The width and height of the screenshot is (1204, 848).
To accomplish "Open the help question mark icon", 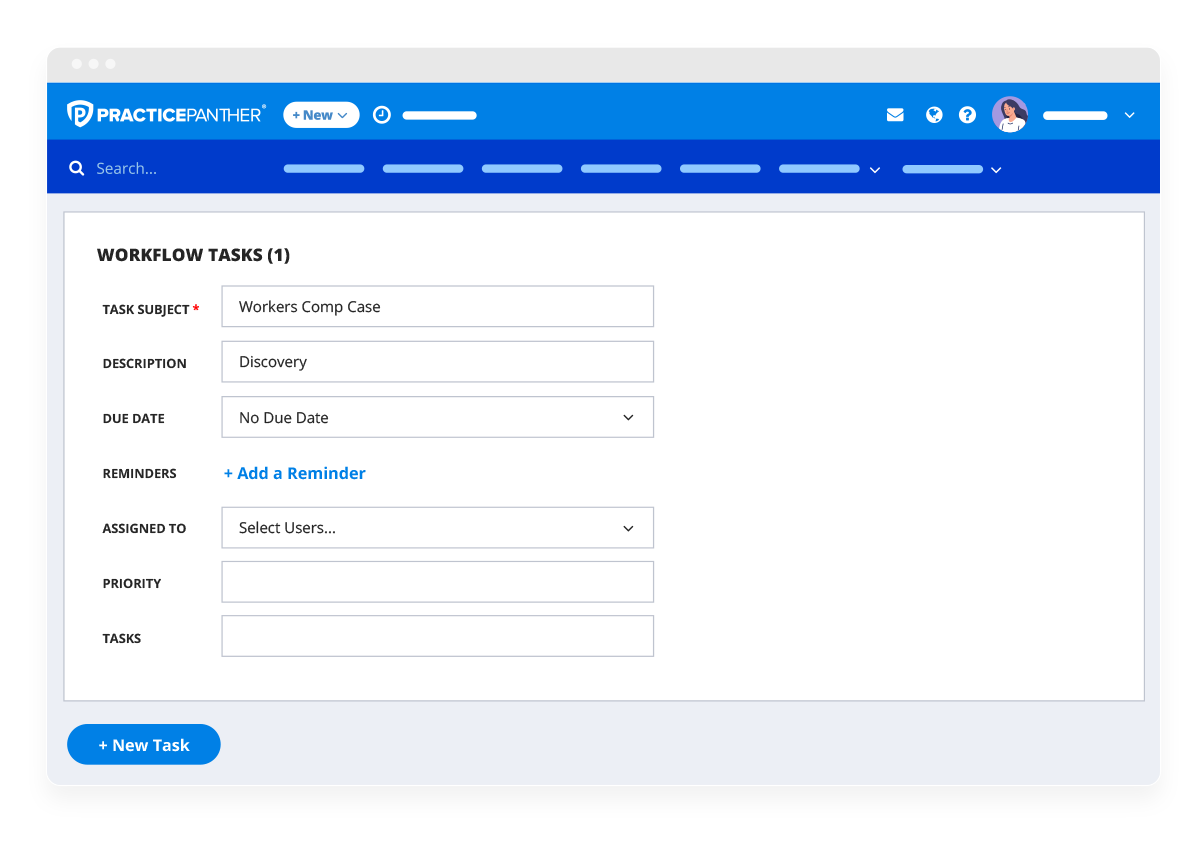I will tap(967, 114).
